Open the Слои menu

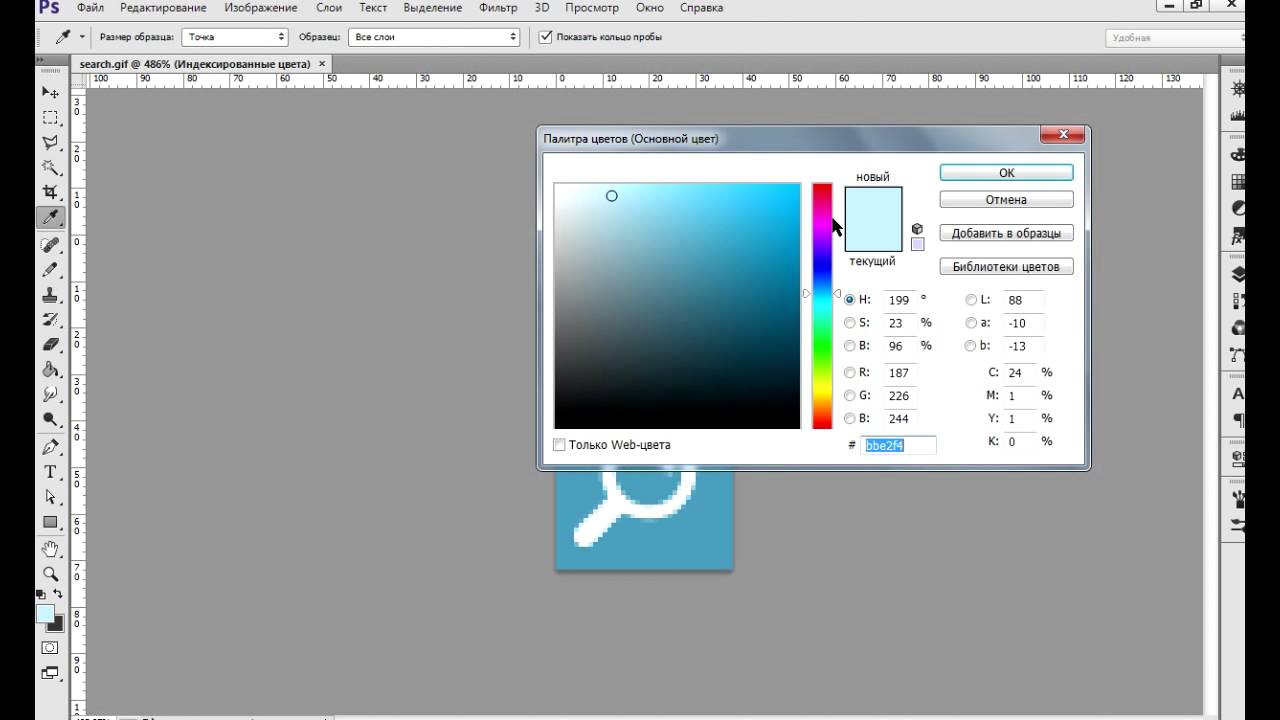coord(329,8)
